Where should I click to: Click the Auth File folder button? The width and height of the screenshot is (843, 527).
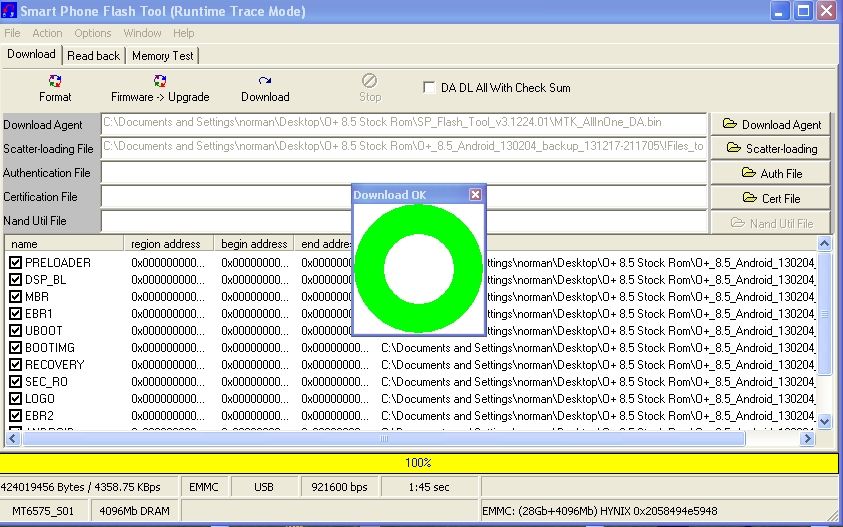[x=771, y=173]
